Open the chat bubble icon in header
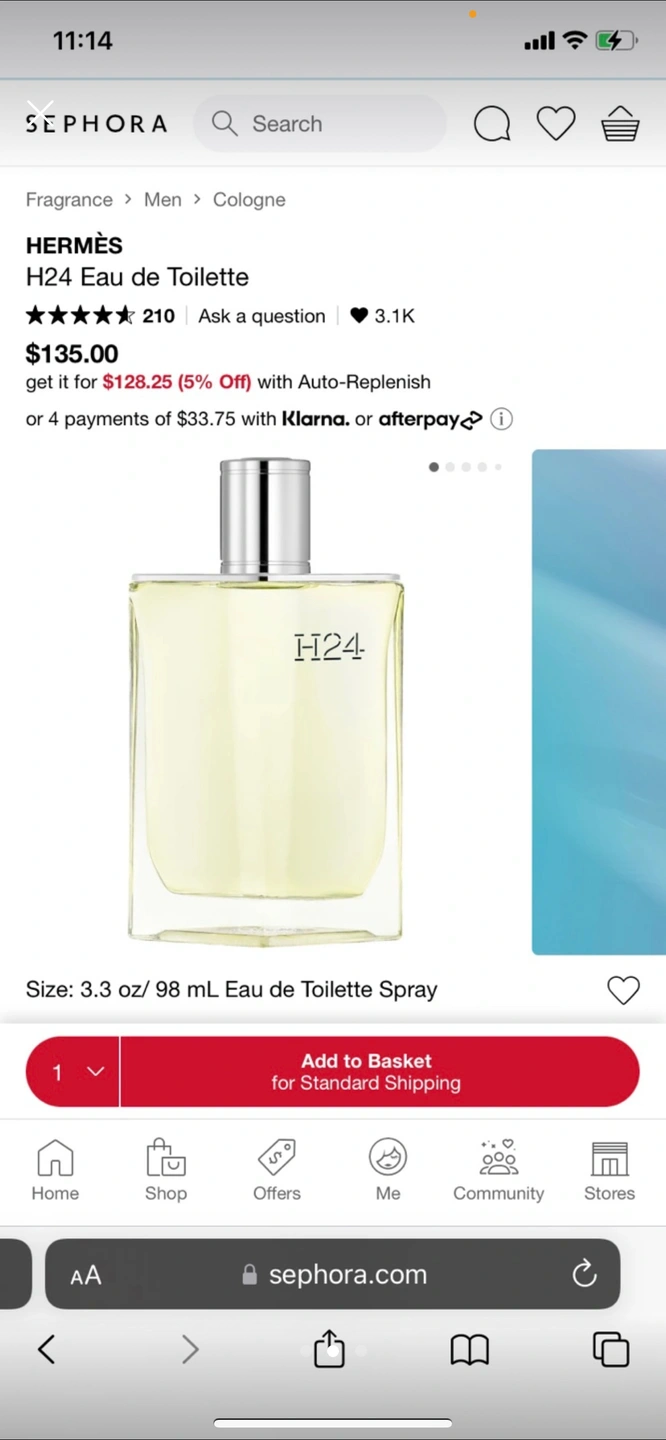 click(492, 124)
